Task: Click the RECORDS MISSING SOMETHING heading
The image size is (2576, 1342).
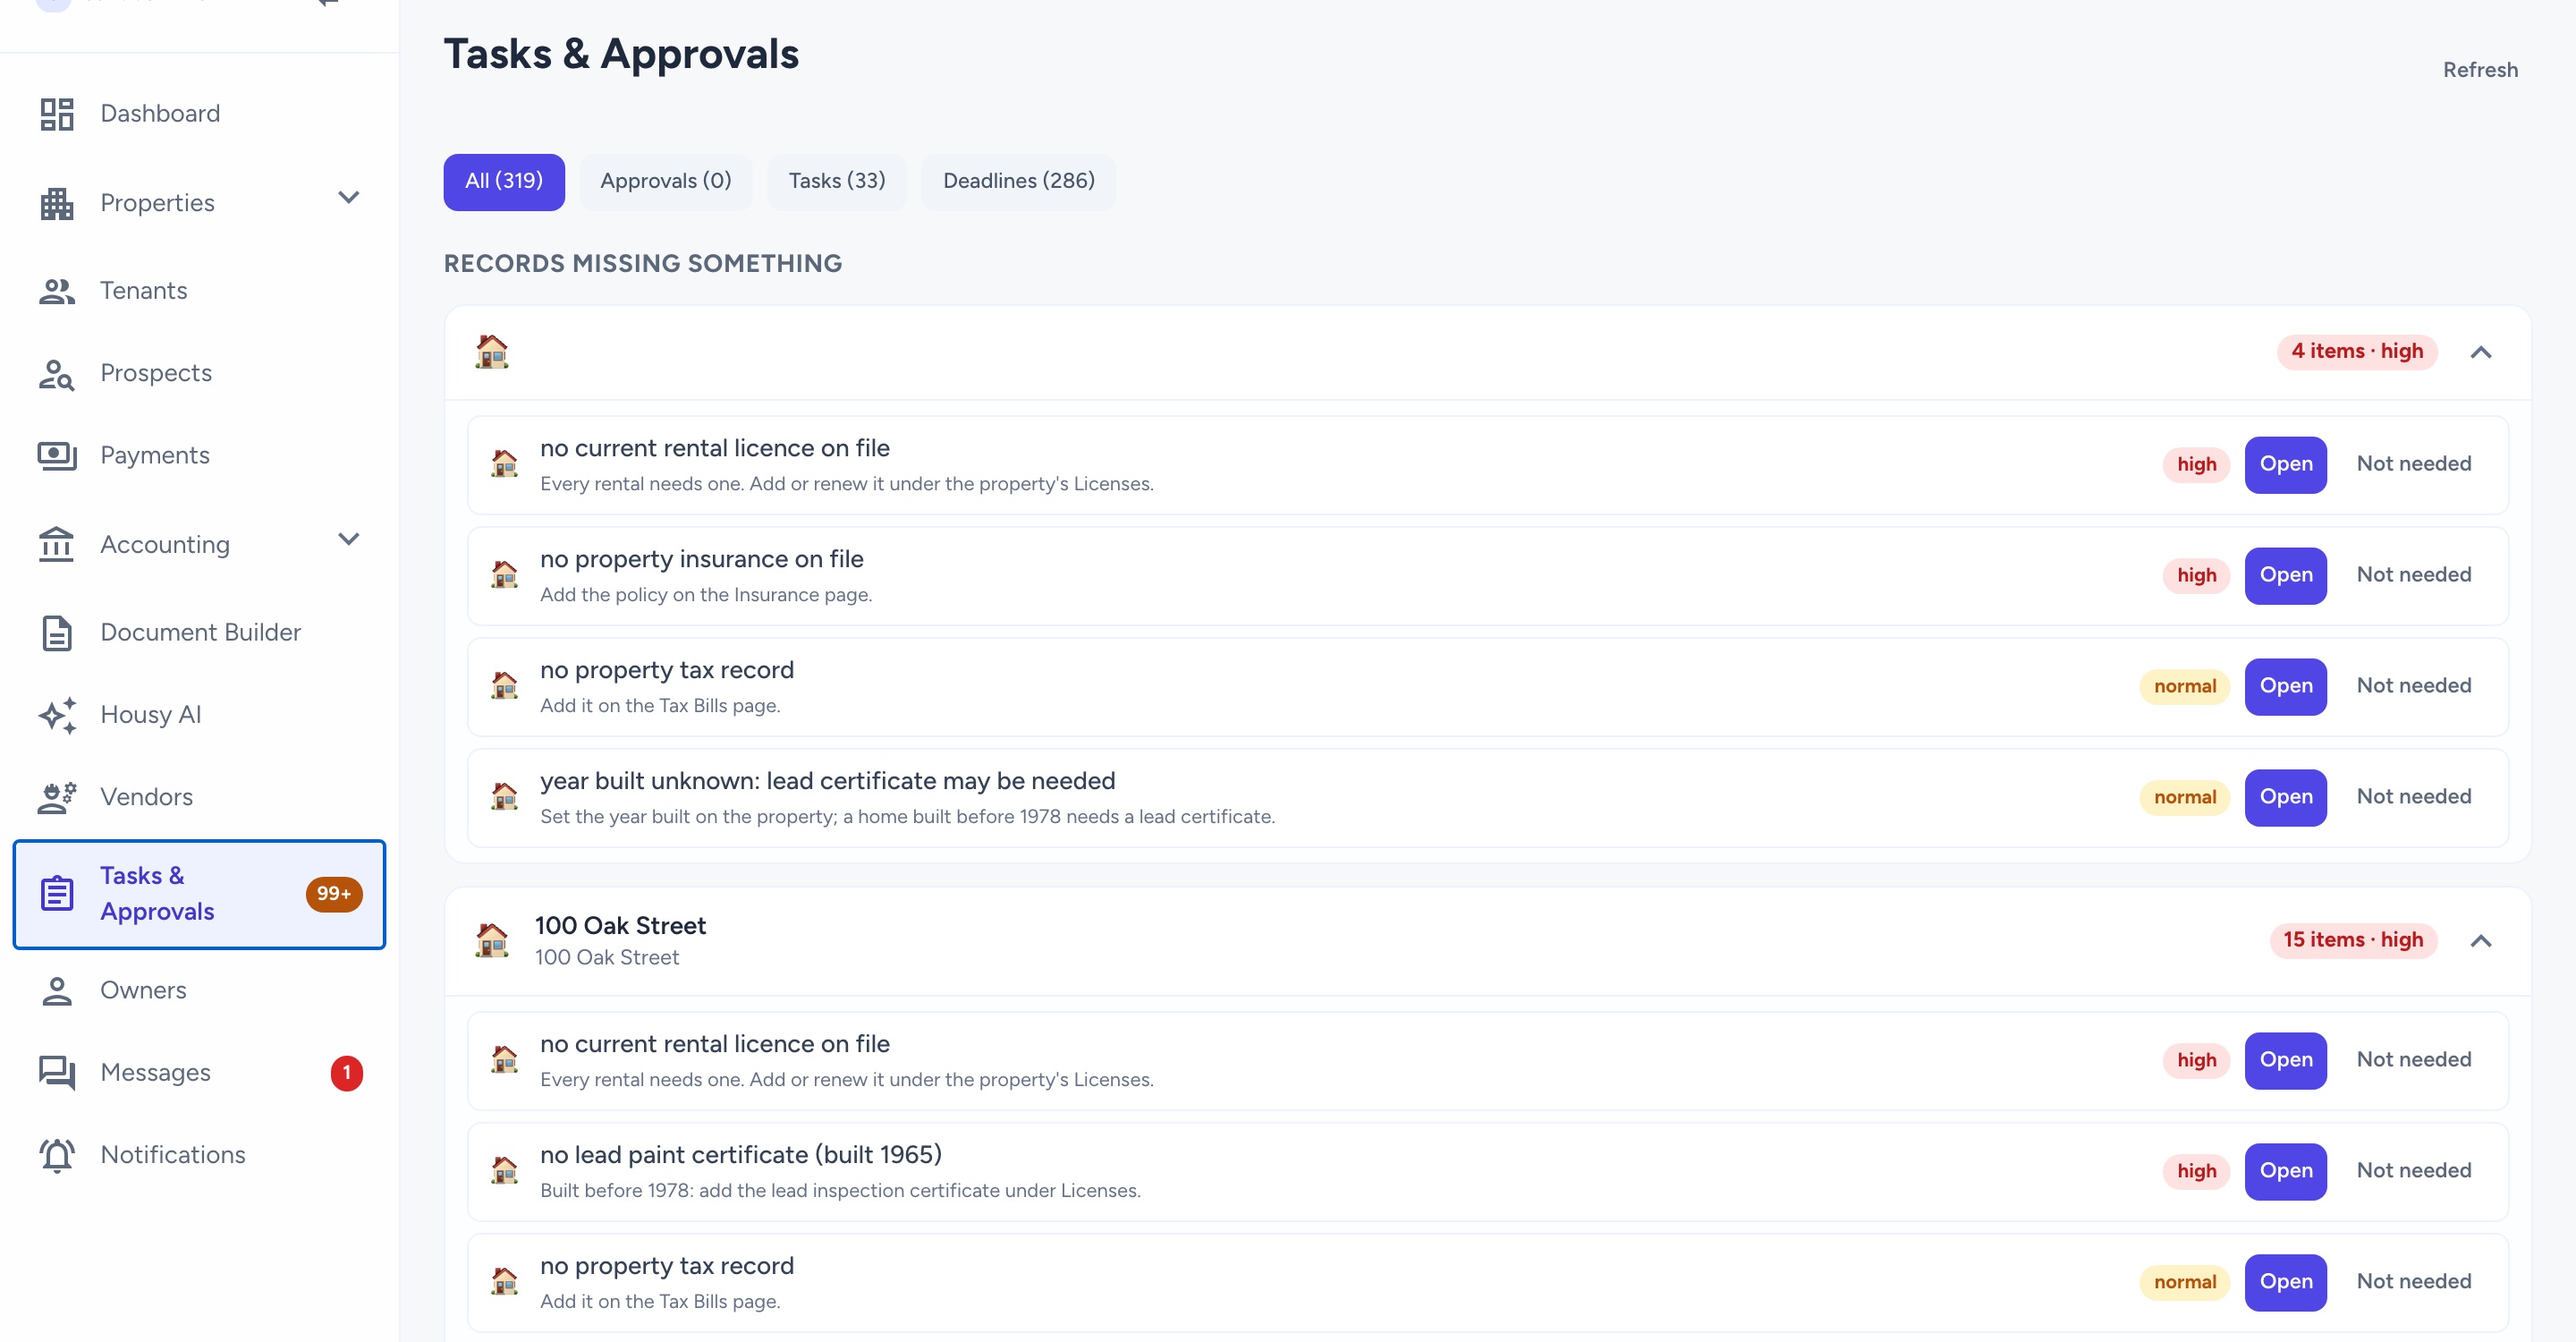Action: (x=643, y=264)
